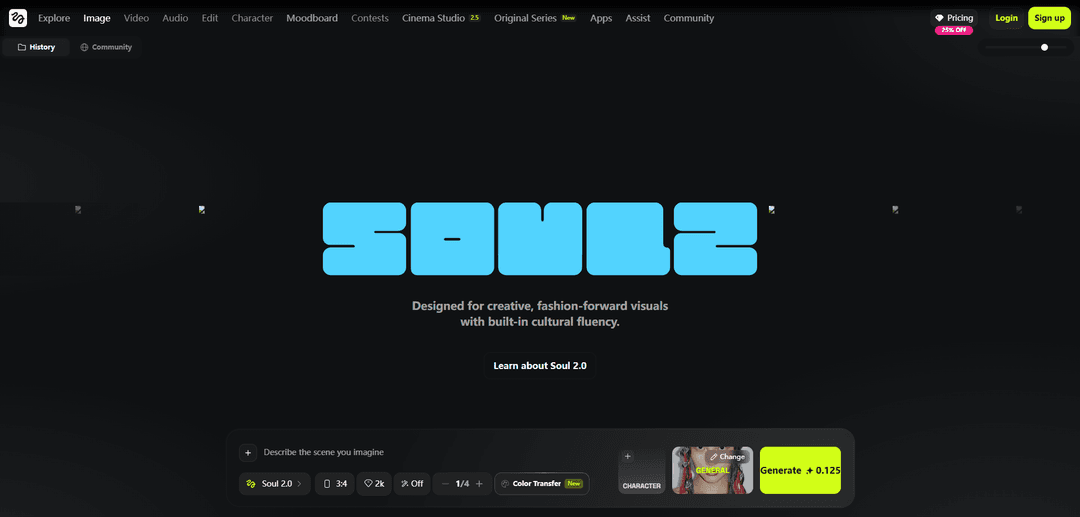Increase the image count with plus
Image resolution: width=1080 pixels, height=517 pixels.
pyautogui.click(x=479, y=484)
